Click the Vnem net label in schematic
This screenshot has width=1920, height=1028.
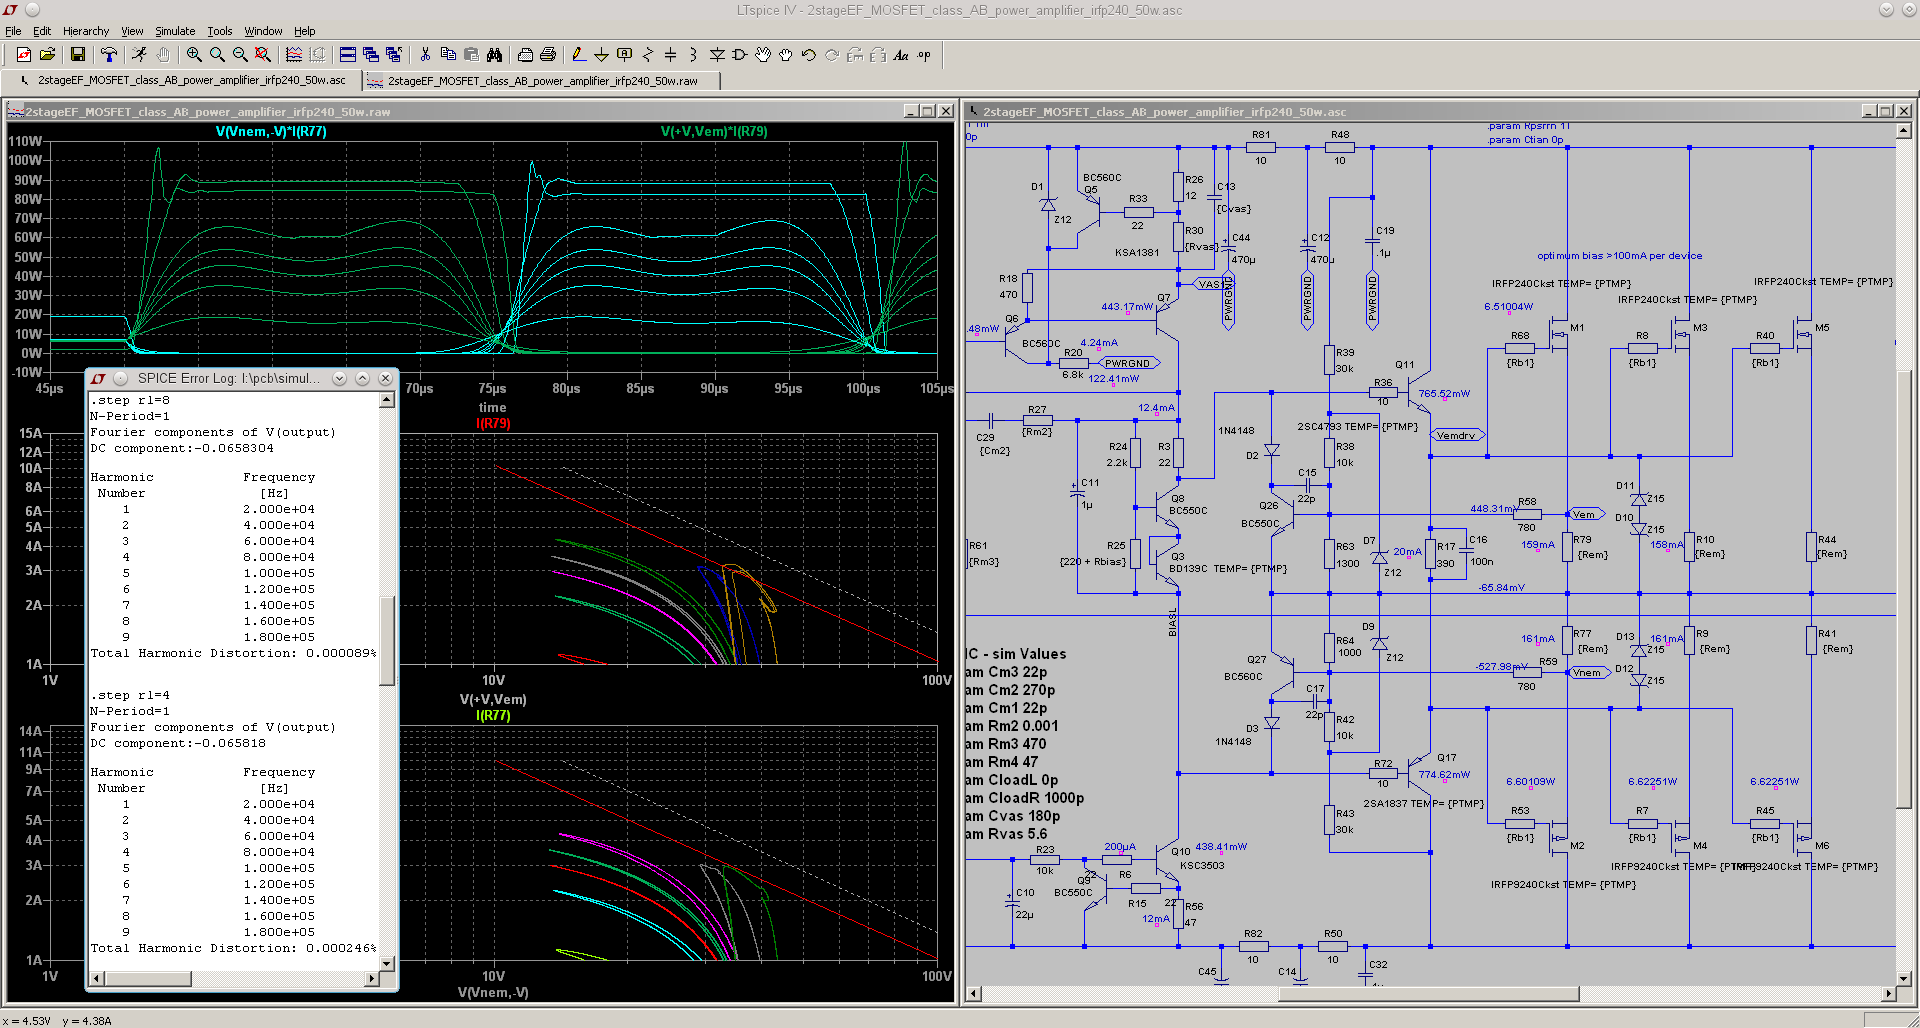[x=1587, y=672]
